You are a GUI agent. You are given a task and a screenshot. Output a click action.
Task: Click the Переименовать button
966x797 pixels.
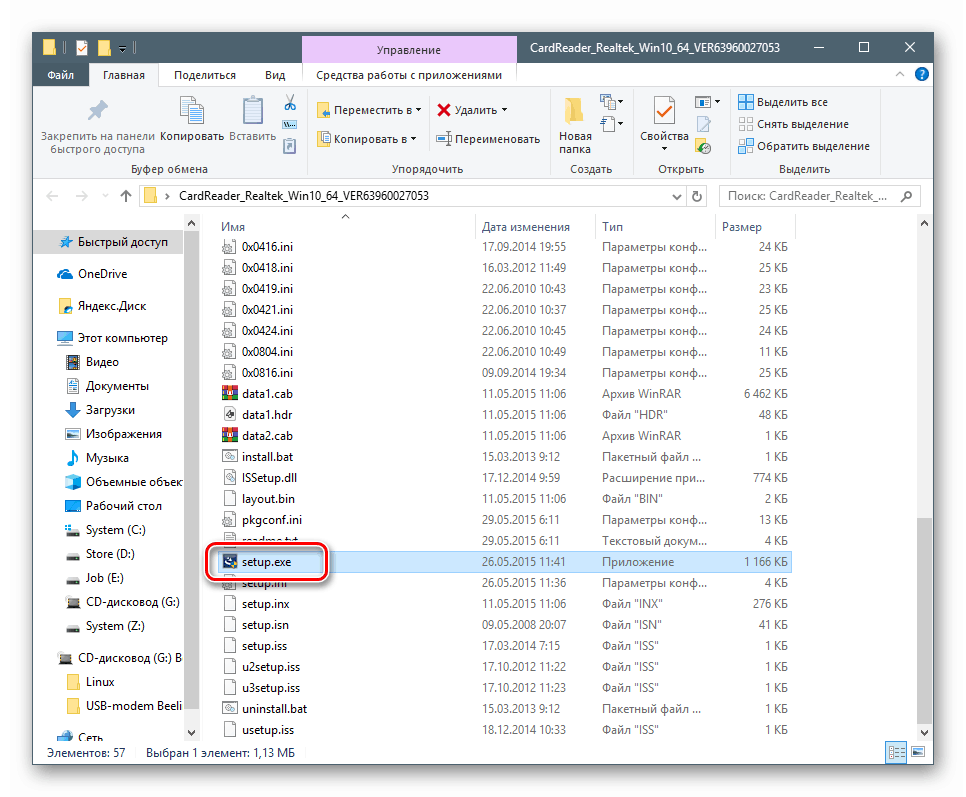point(488,139)
